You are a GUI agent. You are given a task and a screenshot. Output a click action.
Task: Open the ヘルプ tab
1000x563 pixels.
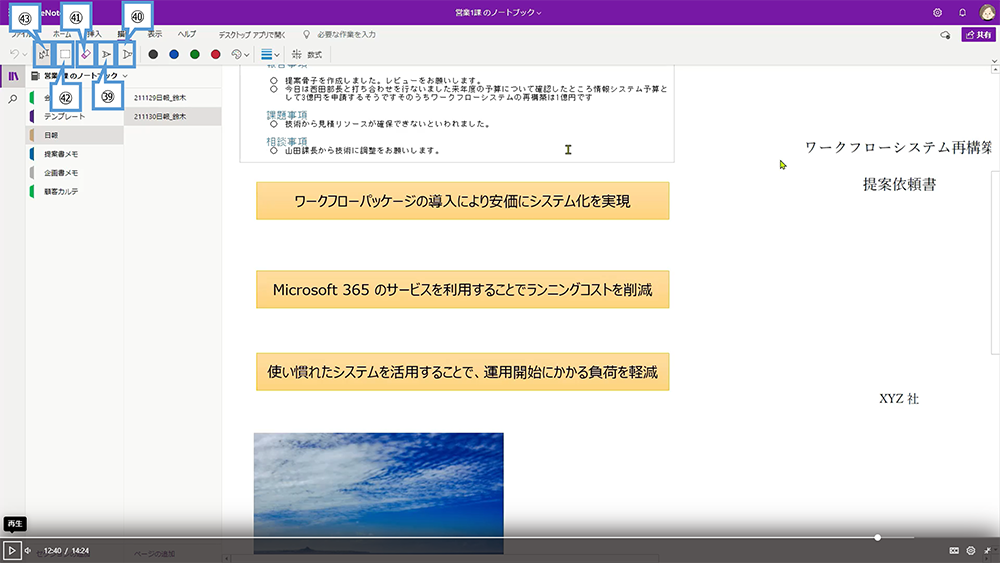pos(187,34)
